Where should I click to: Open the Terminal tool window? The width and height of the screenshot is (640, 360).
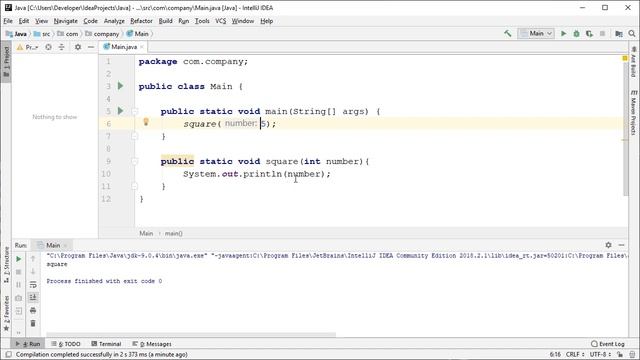pos(106,344)
